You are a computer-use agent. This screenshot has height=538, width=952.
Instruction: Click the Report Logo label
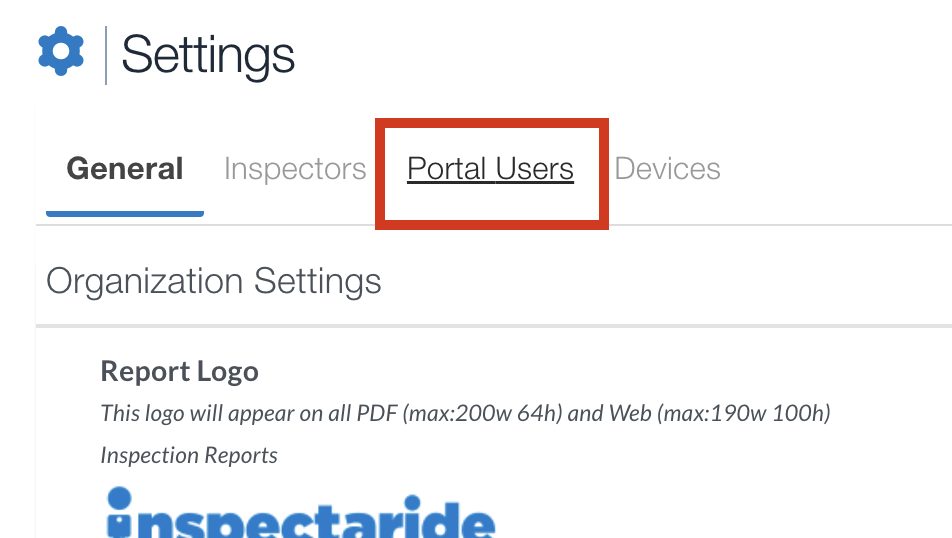pyautogui.click(x=180, y=371)
